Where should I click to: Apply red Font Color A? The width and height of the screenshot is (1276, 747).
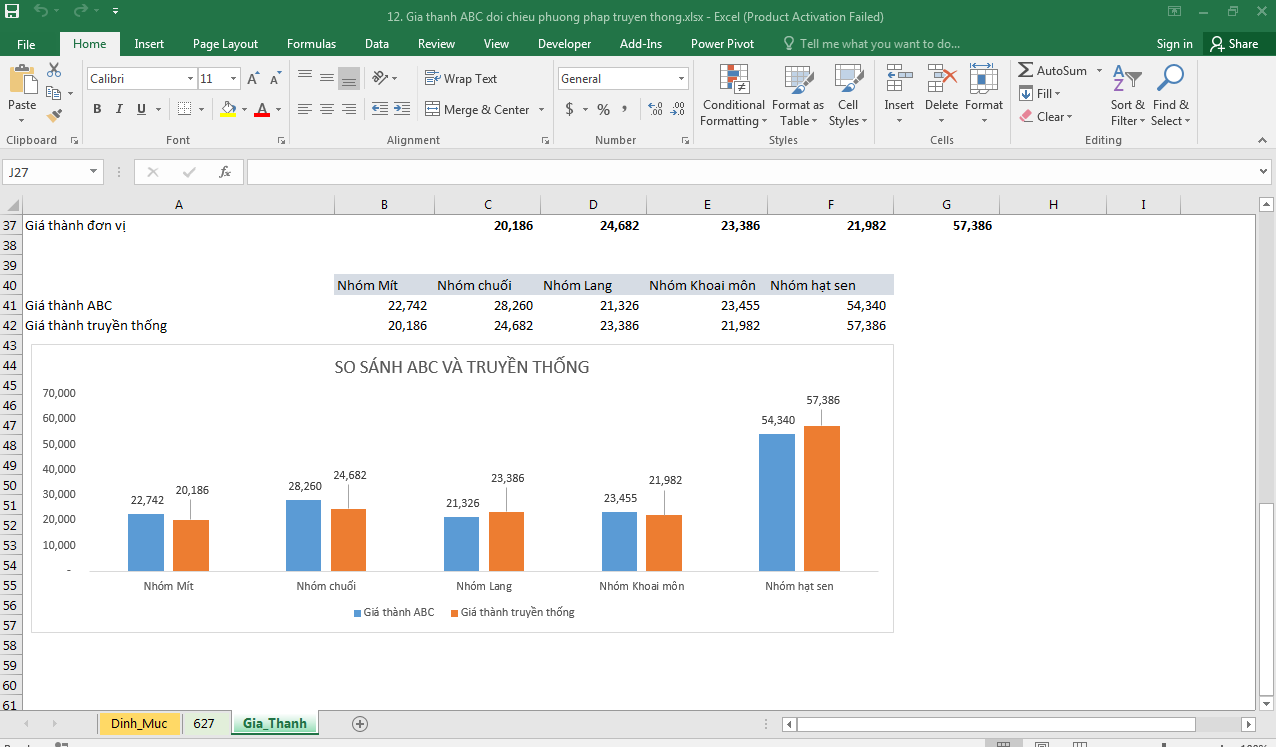(x=262, y=109)
